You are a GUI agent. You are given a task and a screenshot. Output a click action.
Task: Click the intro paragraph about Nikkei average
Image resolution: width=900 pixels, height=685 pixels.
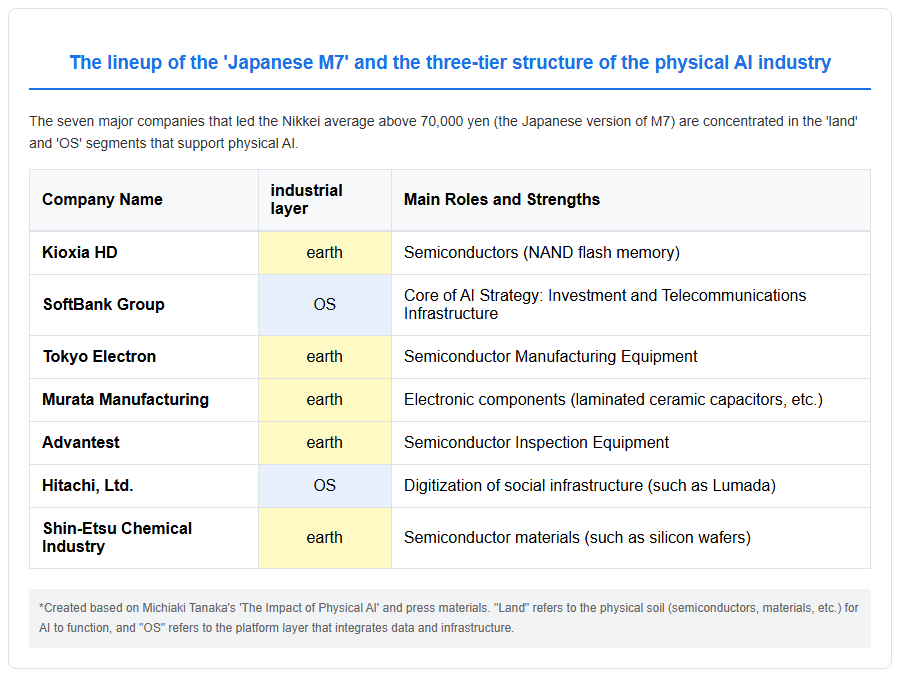[x=443, y=132]
